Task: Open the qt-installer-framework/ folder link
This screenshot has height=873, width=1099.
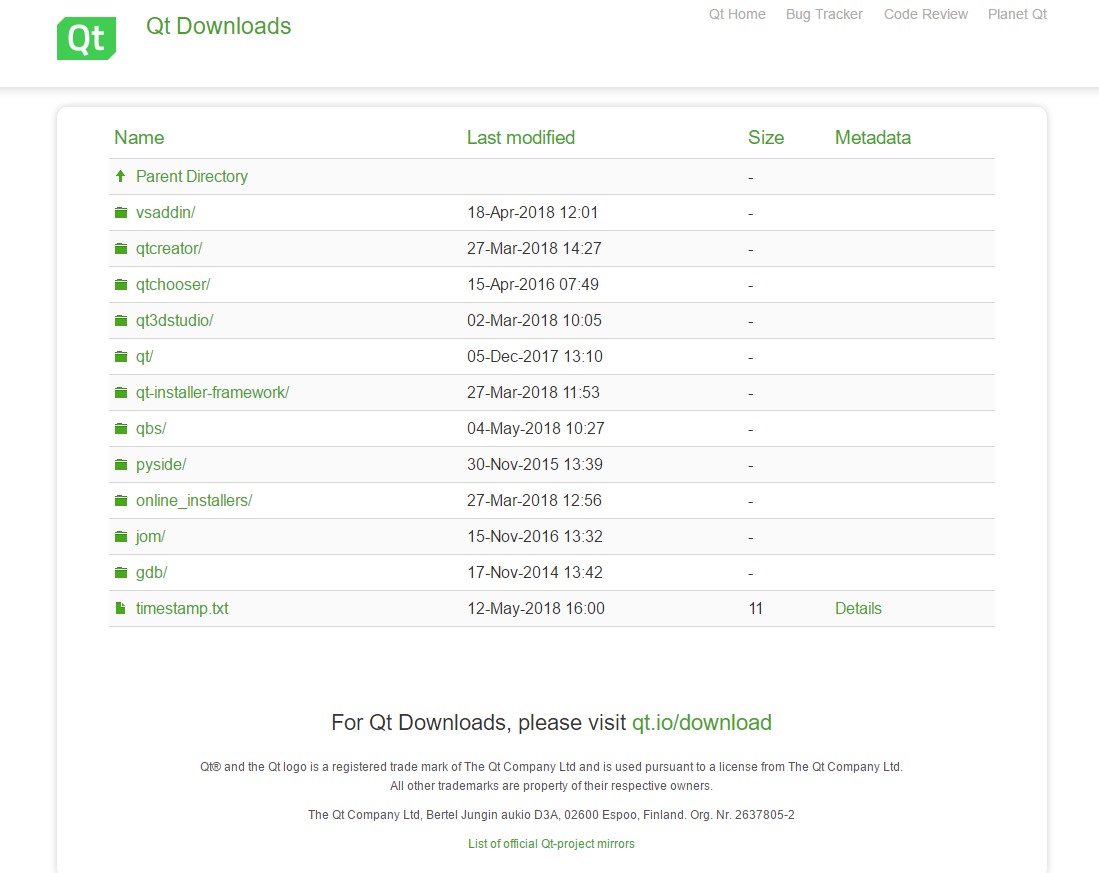Action: pyautogui.click(x=212, y=392)
